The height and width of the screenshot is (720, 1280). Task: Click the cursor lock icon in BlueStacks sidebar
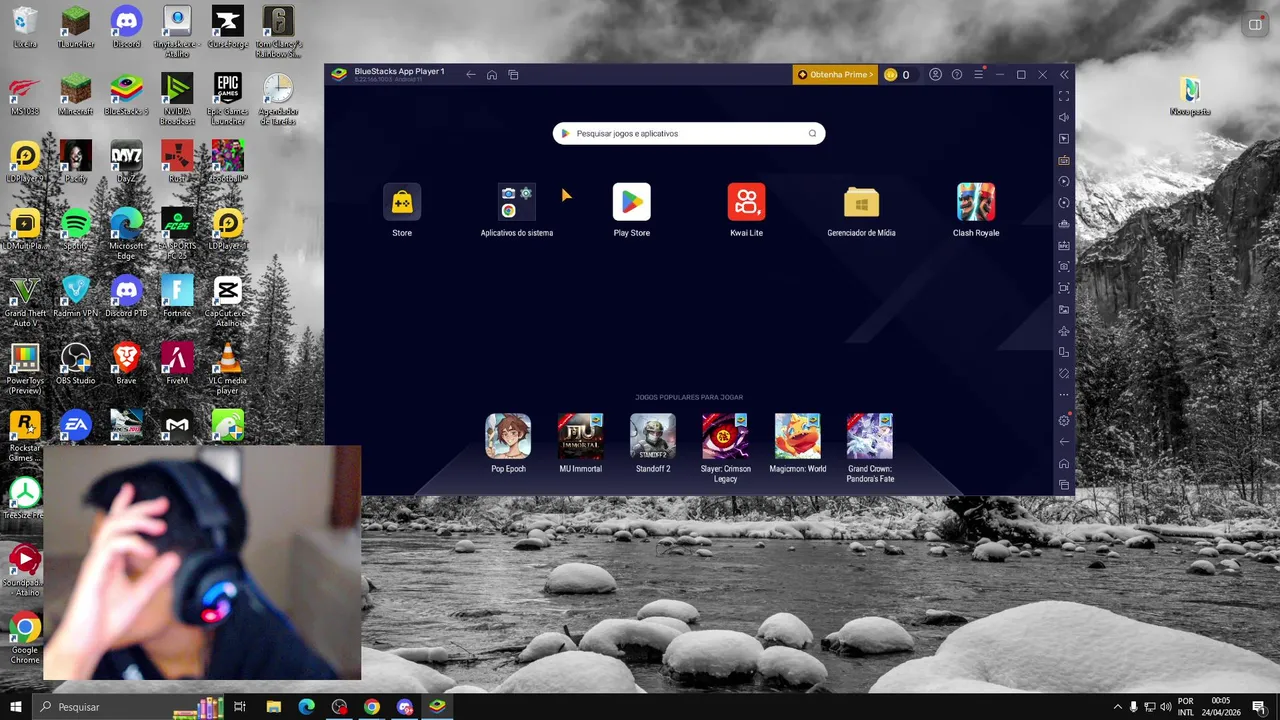(x=1064, y=139)
